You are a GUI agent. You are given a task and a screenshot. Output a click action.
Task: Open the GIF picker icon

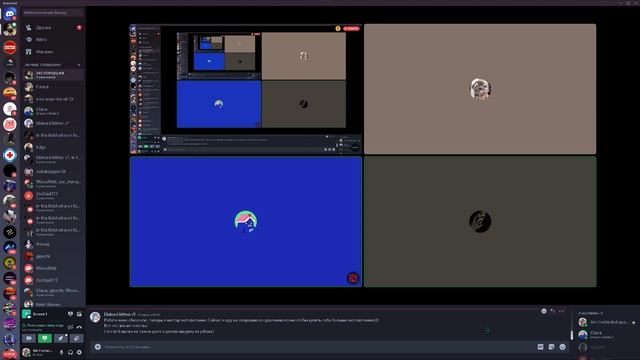click(x=540, y=347)
